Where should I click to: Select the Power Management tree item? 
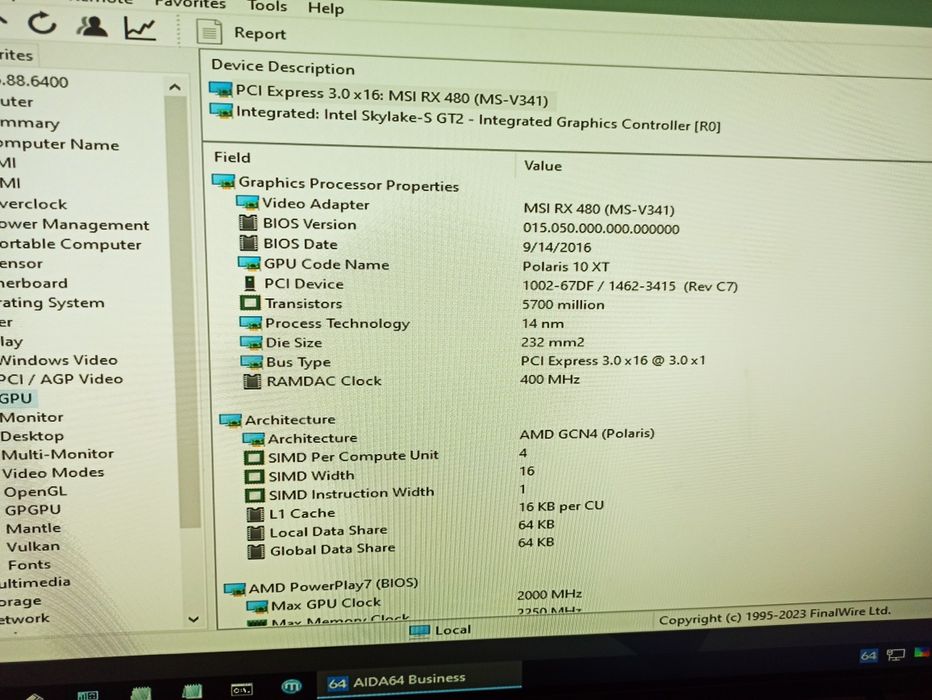[74, 225]
